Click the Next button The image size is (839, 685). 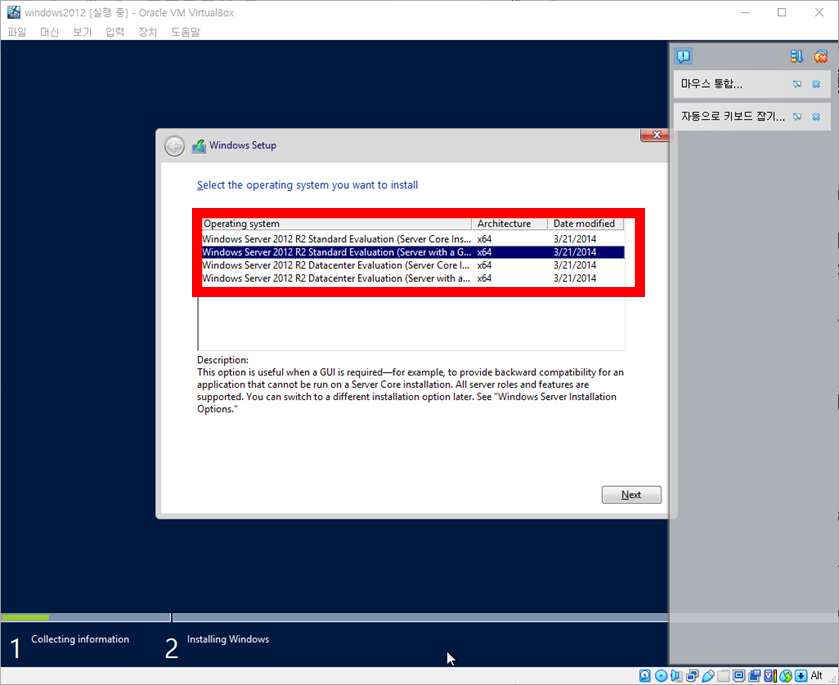pos(631,494)
